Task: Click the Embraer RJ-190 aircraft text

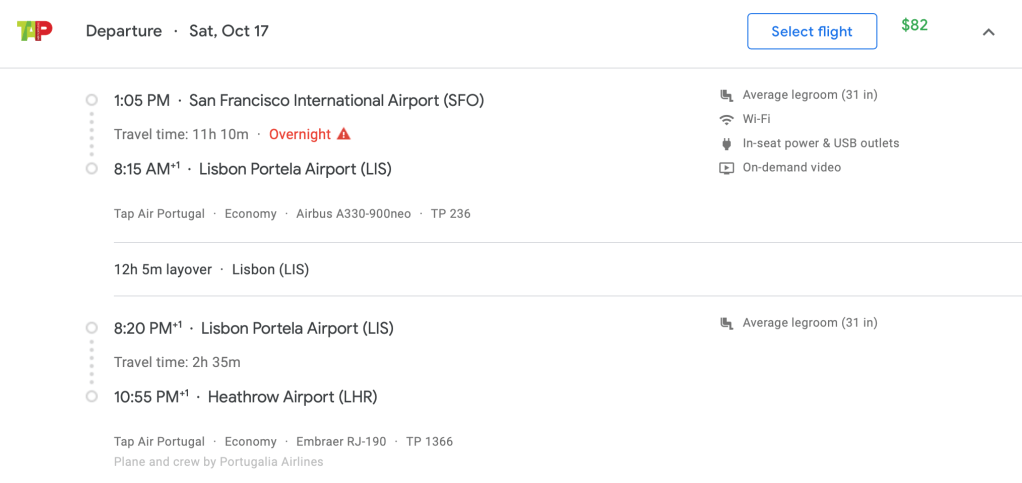Action: [341, 442]
